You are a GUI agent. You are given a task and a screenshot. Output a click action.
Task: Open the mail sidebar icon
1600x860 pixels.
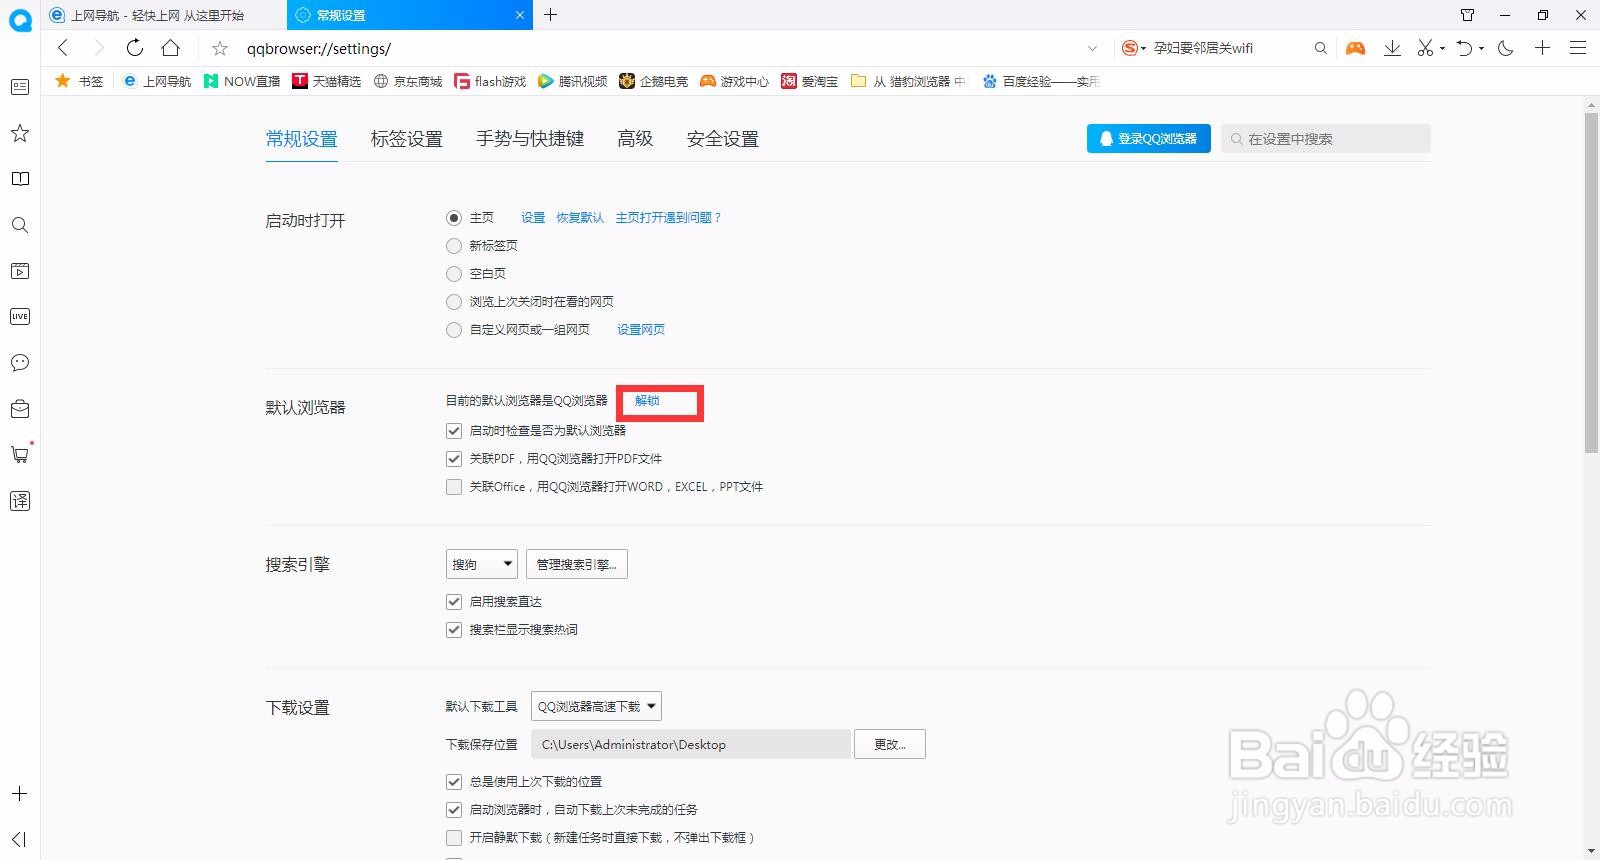point(19,409)
